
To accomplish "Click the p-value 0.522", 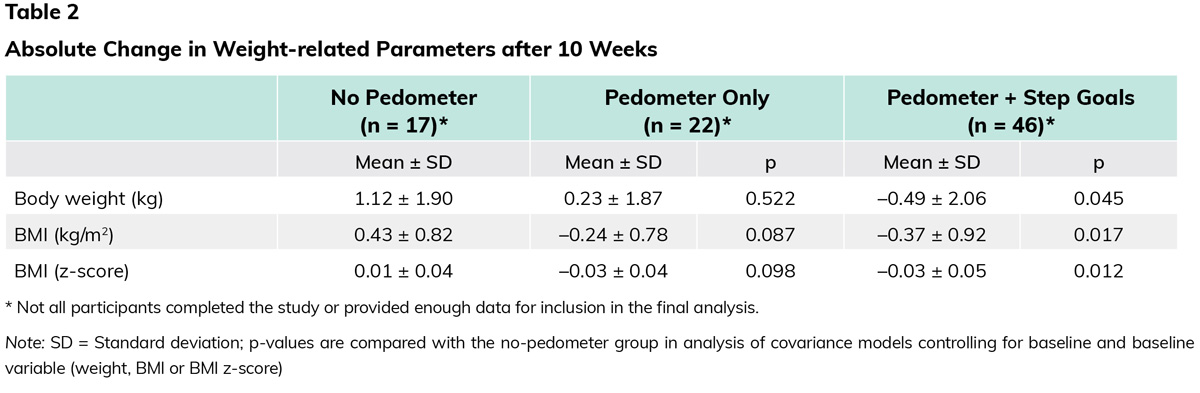I will [x=770, y=199].
